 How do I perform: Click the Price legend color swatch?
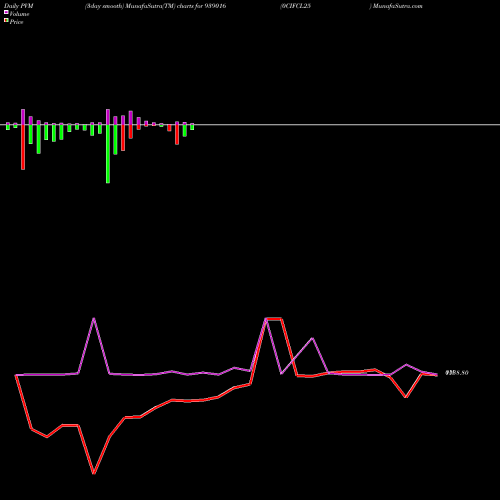point(6,21)
